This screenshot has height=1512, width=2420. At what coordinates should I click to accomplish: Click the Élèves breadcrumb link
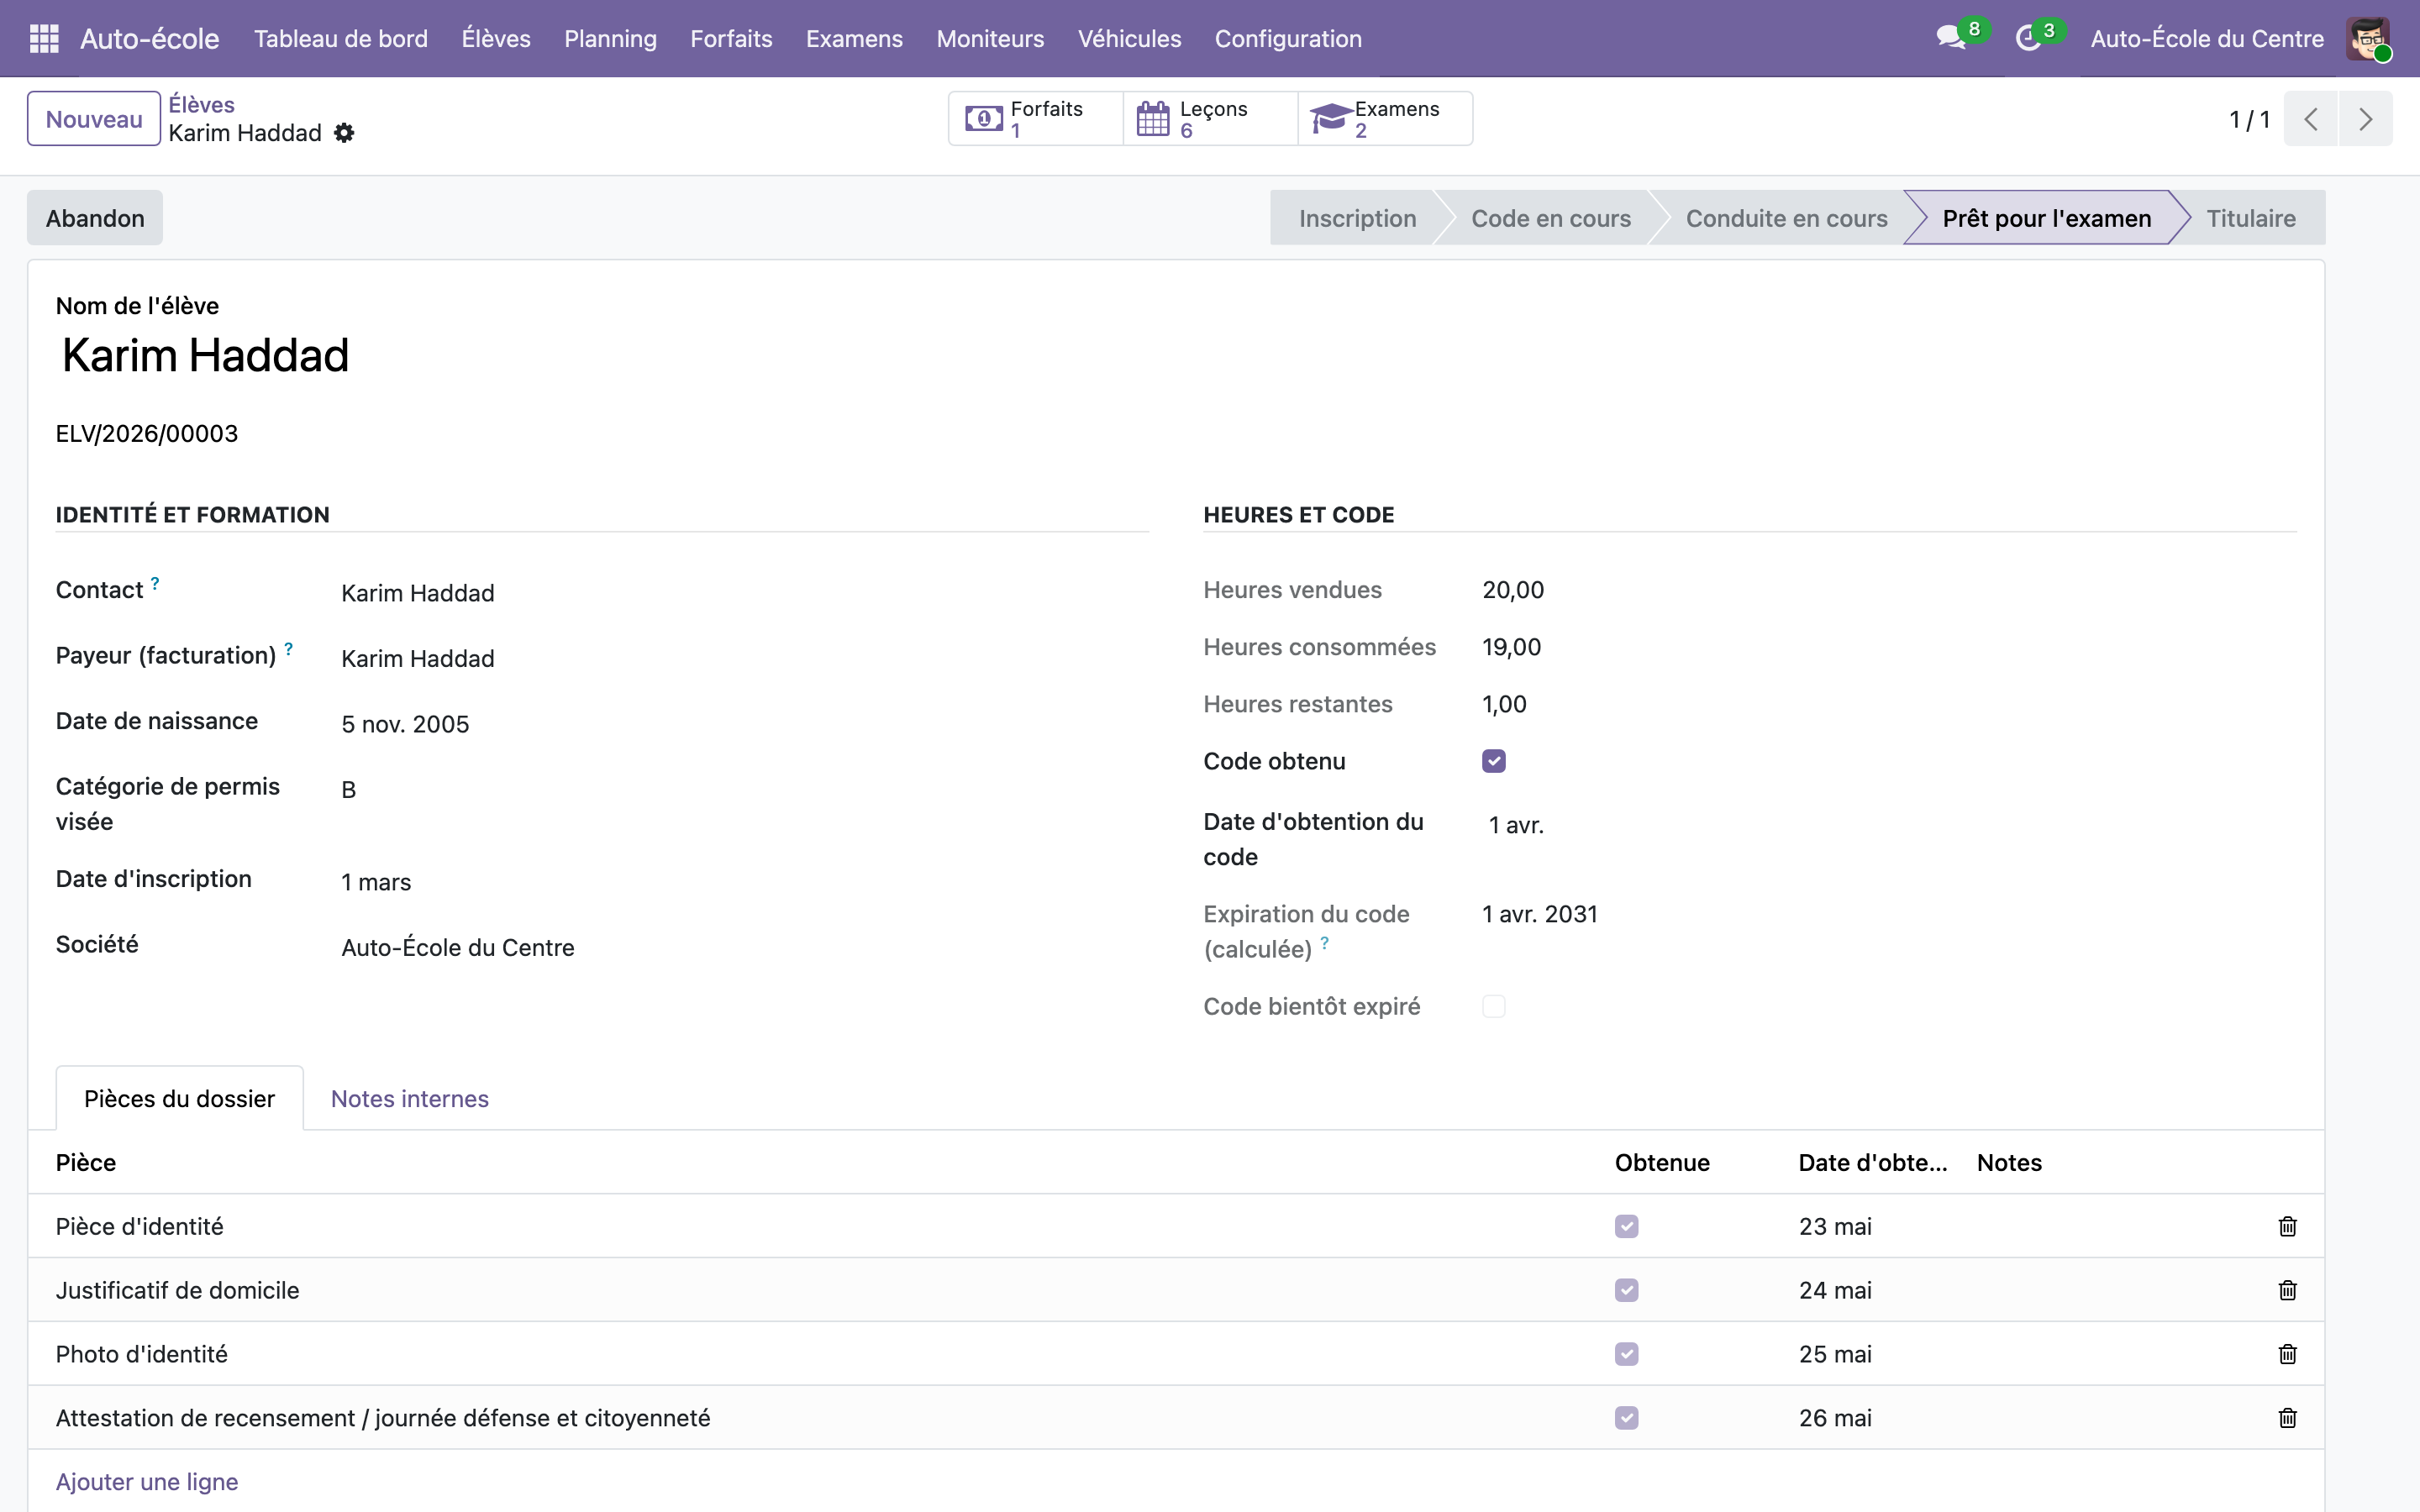[x=201, y=104]
